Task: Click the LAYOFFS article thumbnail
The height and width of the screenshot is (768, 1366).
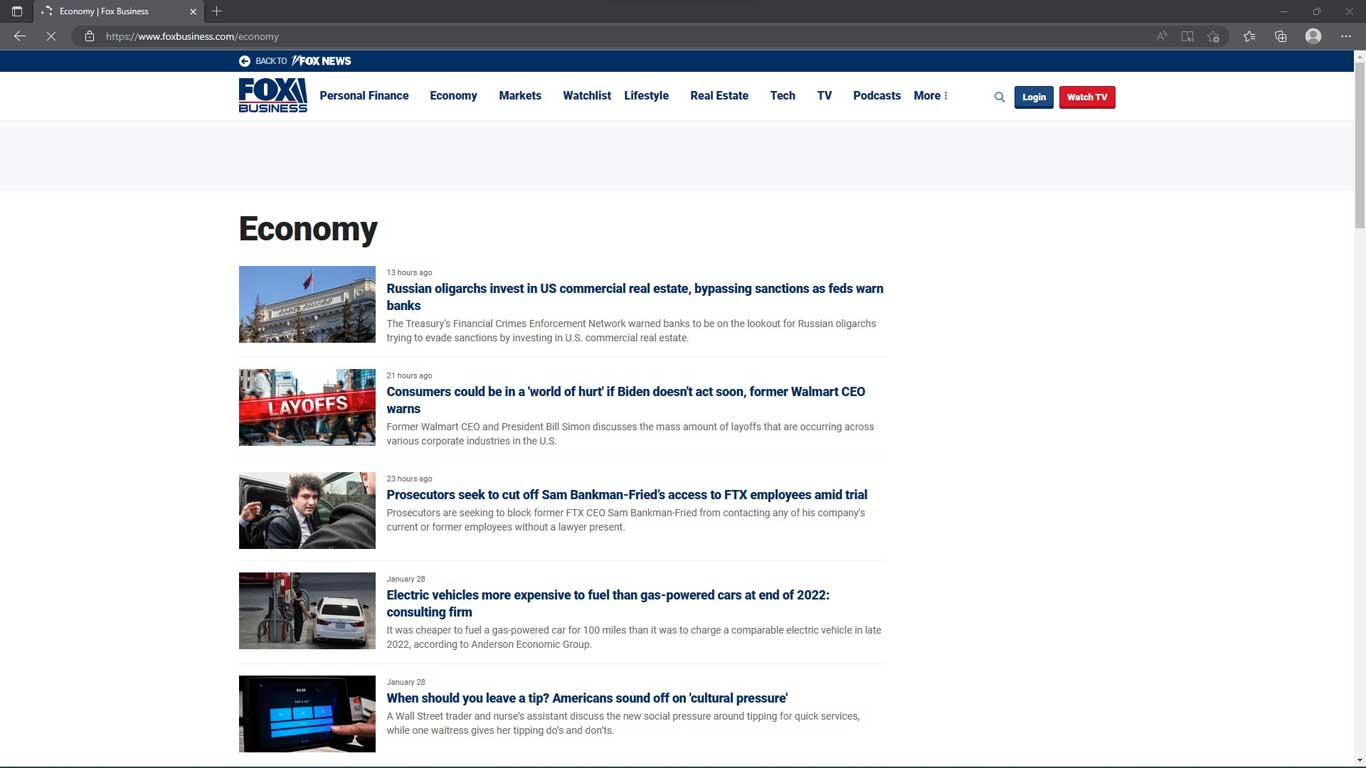Action: point(307,407)
